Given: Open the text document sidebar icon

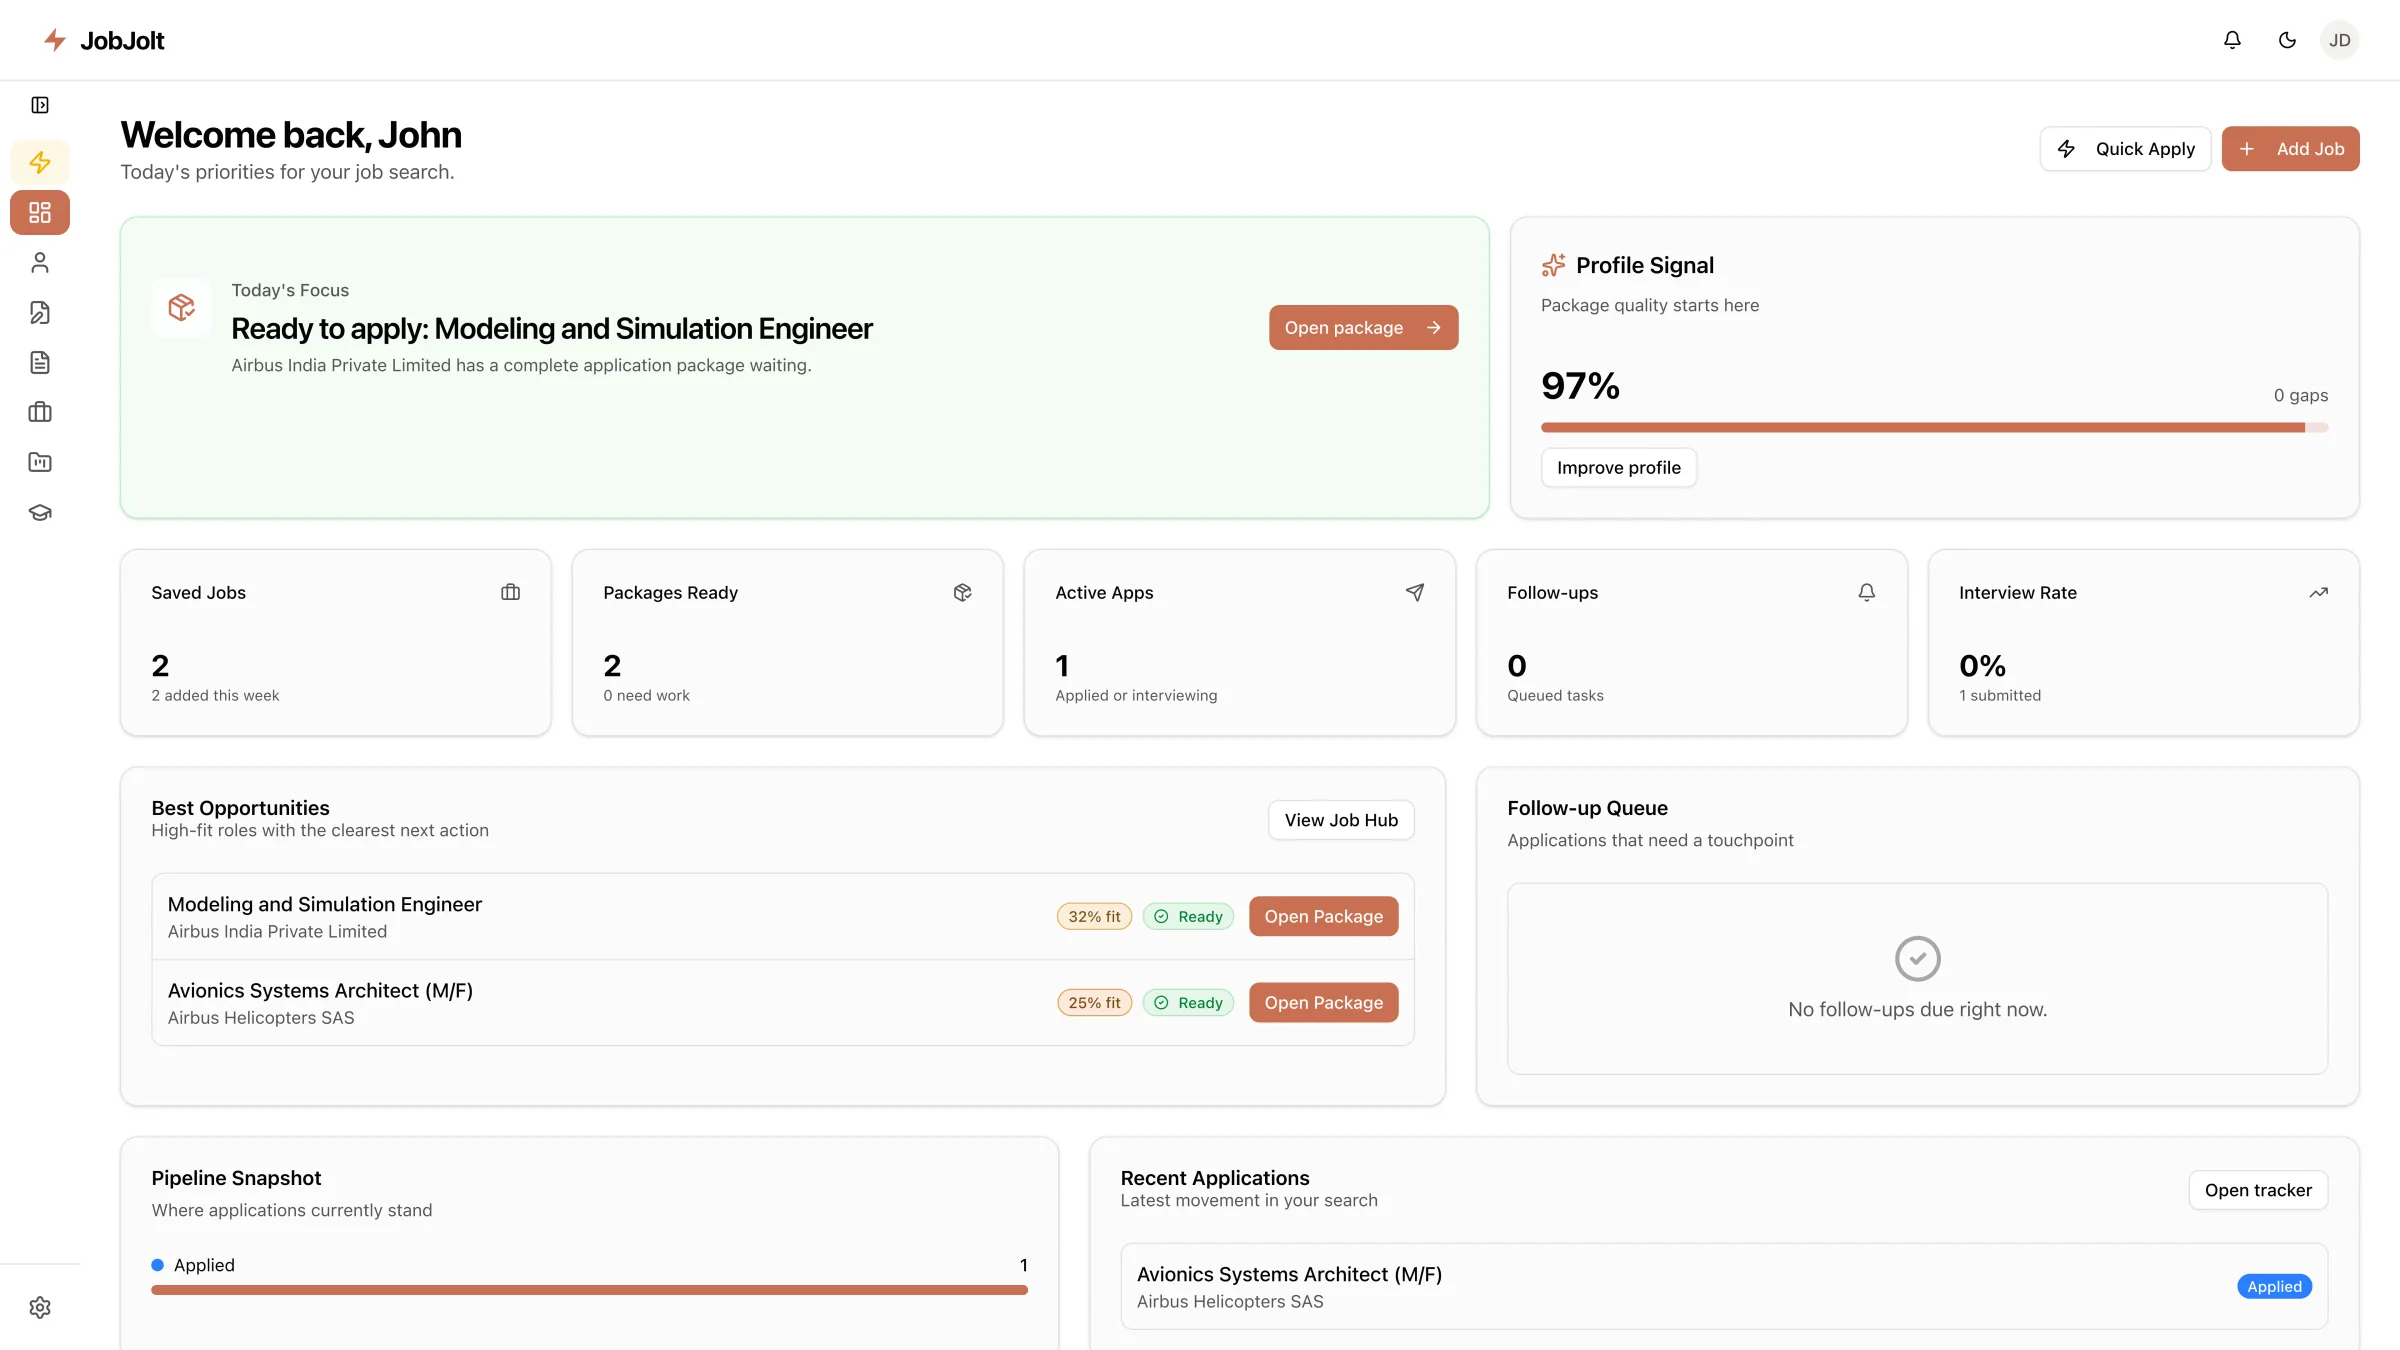Looking at the screenshot, I should point(40,362).
